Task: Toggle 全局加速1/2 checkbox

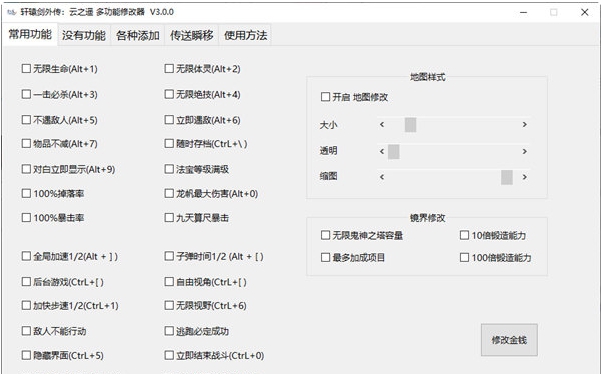Action: (x=26, y=257)
